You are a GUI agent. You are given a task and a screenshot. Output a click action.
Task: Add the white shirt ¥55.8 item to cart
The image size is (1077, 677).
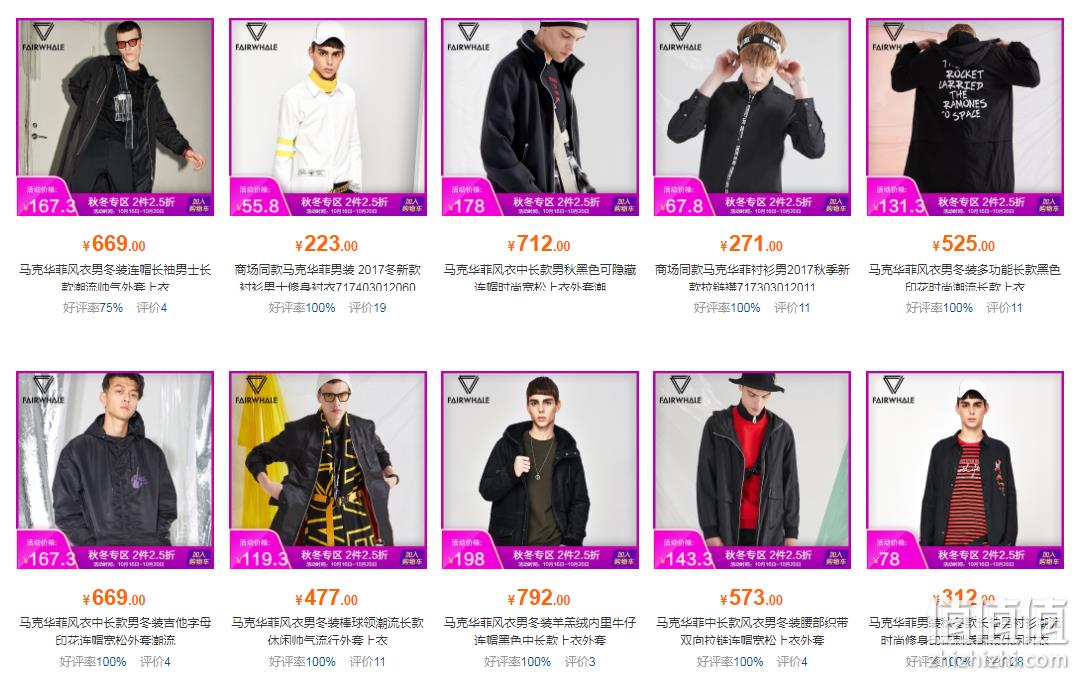click(411, 205)
